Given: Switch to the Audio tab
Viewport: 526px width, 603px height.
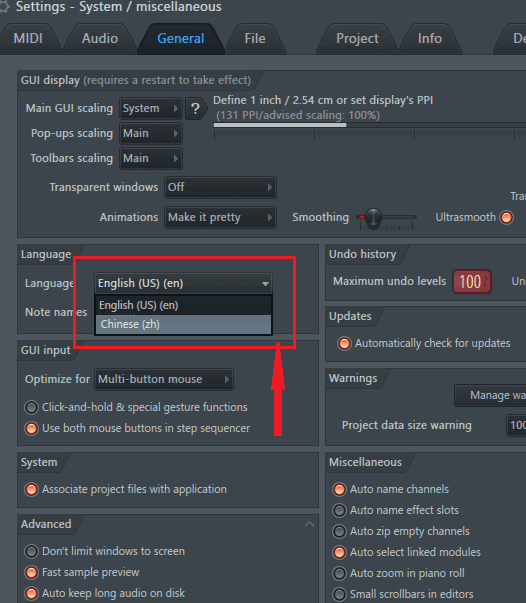Looking at the screenshot, I should (100, 38).
